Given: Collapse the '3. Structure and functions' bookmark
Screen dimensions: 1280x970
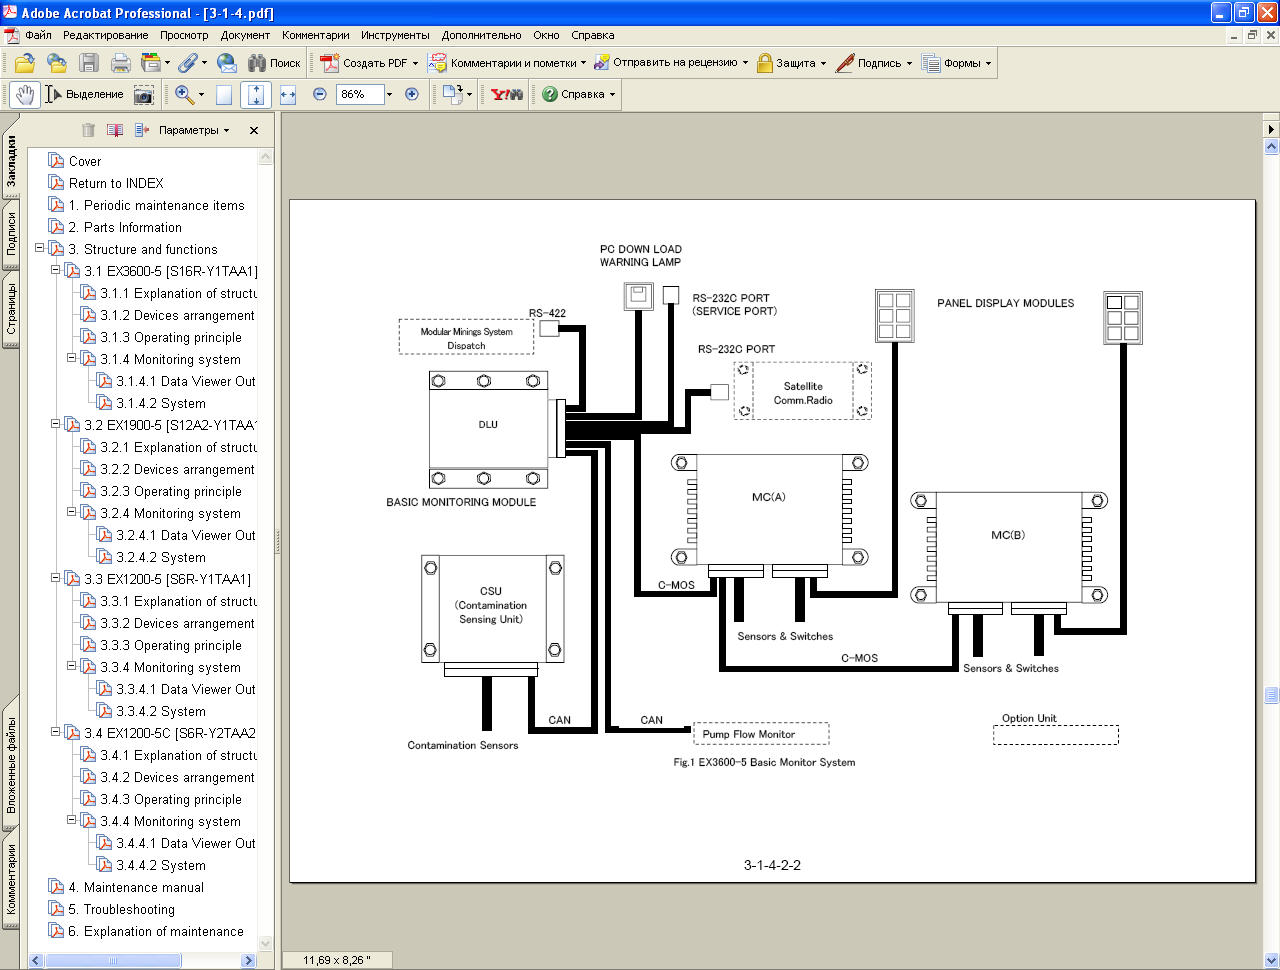Looking at the screenshot, I should tap(40, 248).
